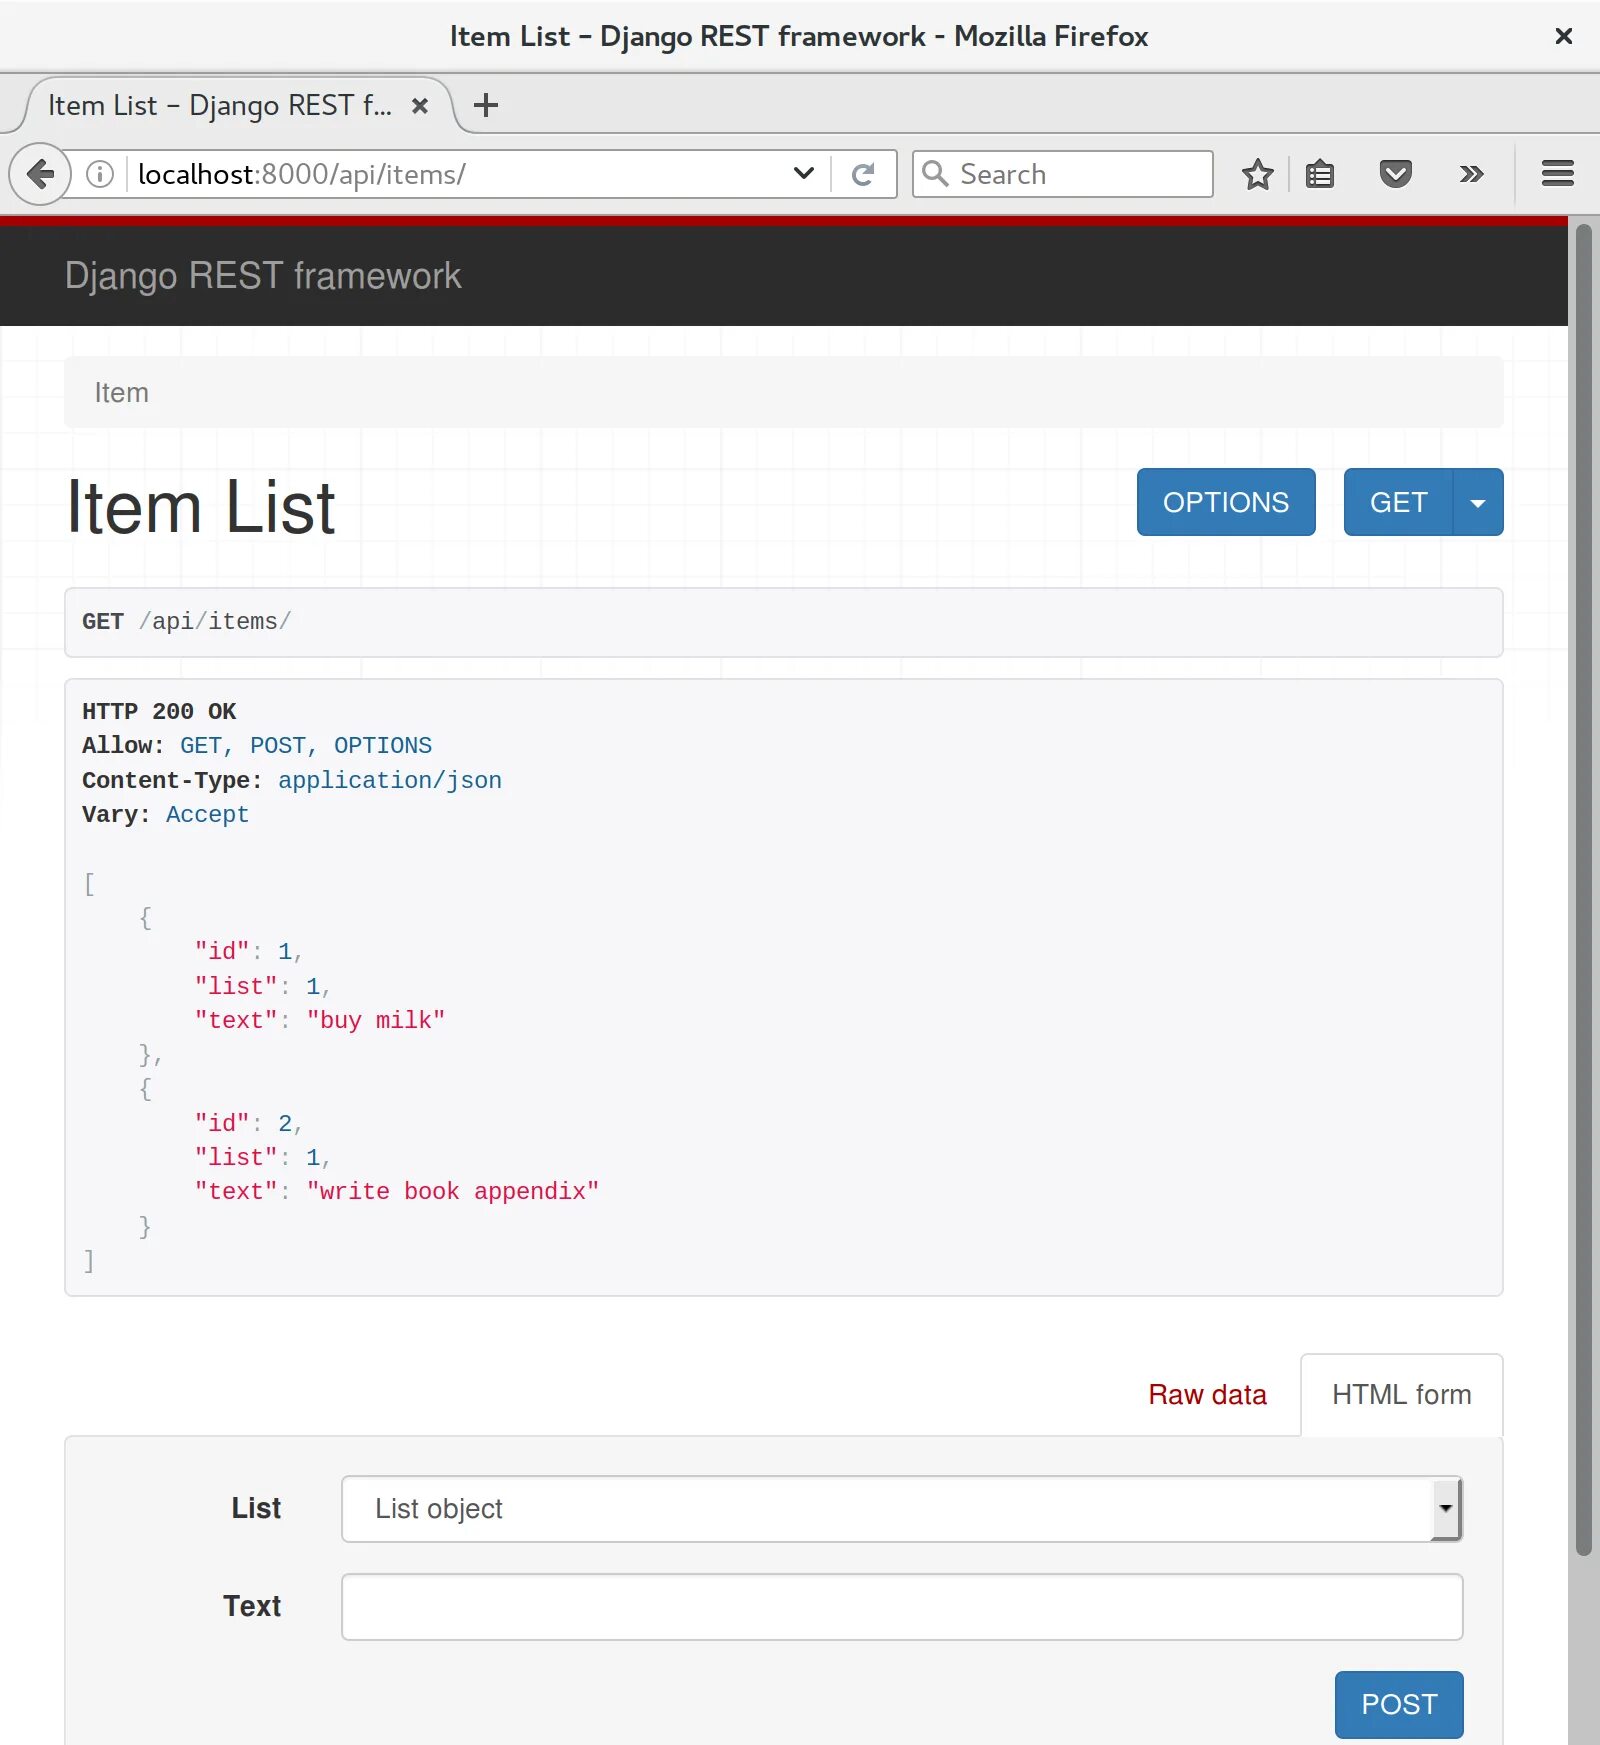Click the "HTTP 200 OK" status line
Image resolution: width=1600 pixels, height=1745 pixels.
pyautogui.click(x=159, y=711)
